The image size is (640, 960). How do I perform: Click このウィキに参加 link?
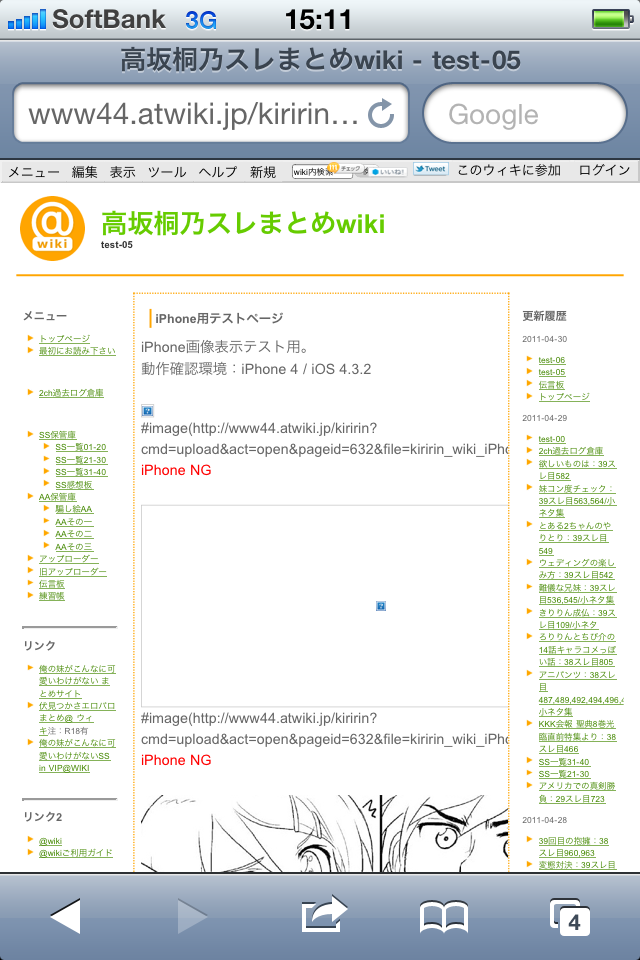click(x=509, y=170)
